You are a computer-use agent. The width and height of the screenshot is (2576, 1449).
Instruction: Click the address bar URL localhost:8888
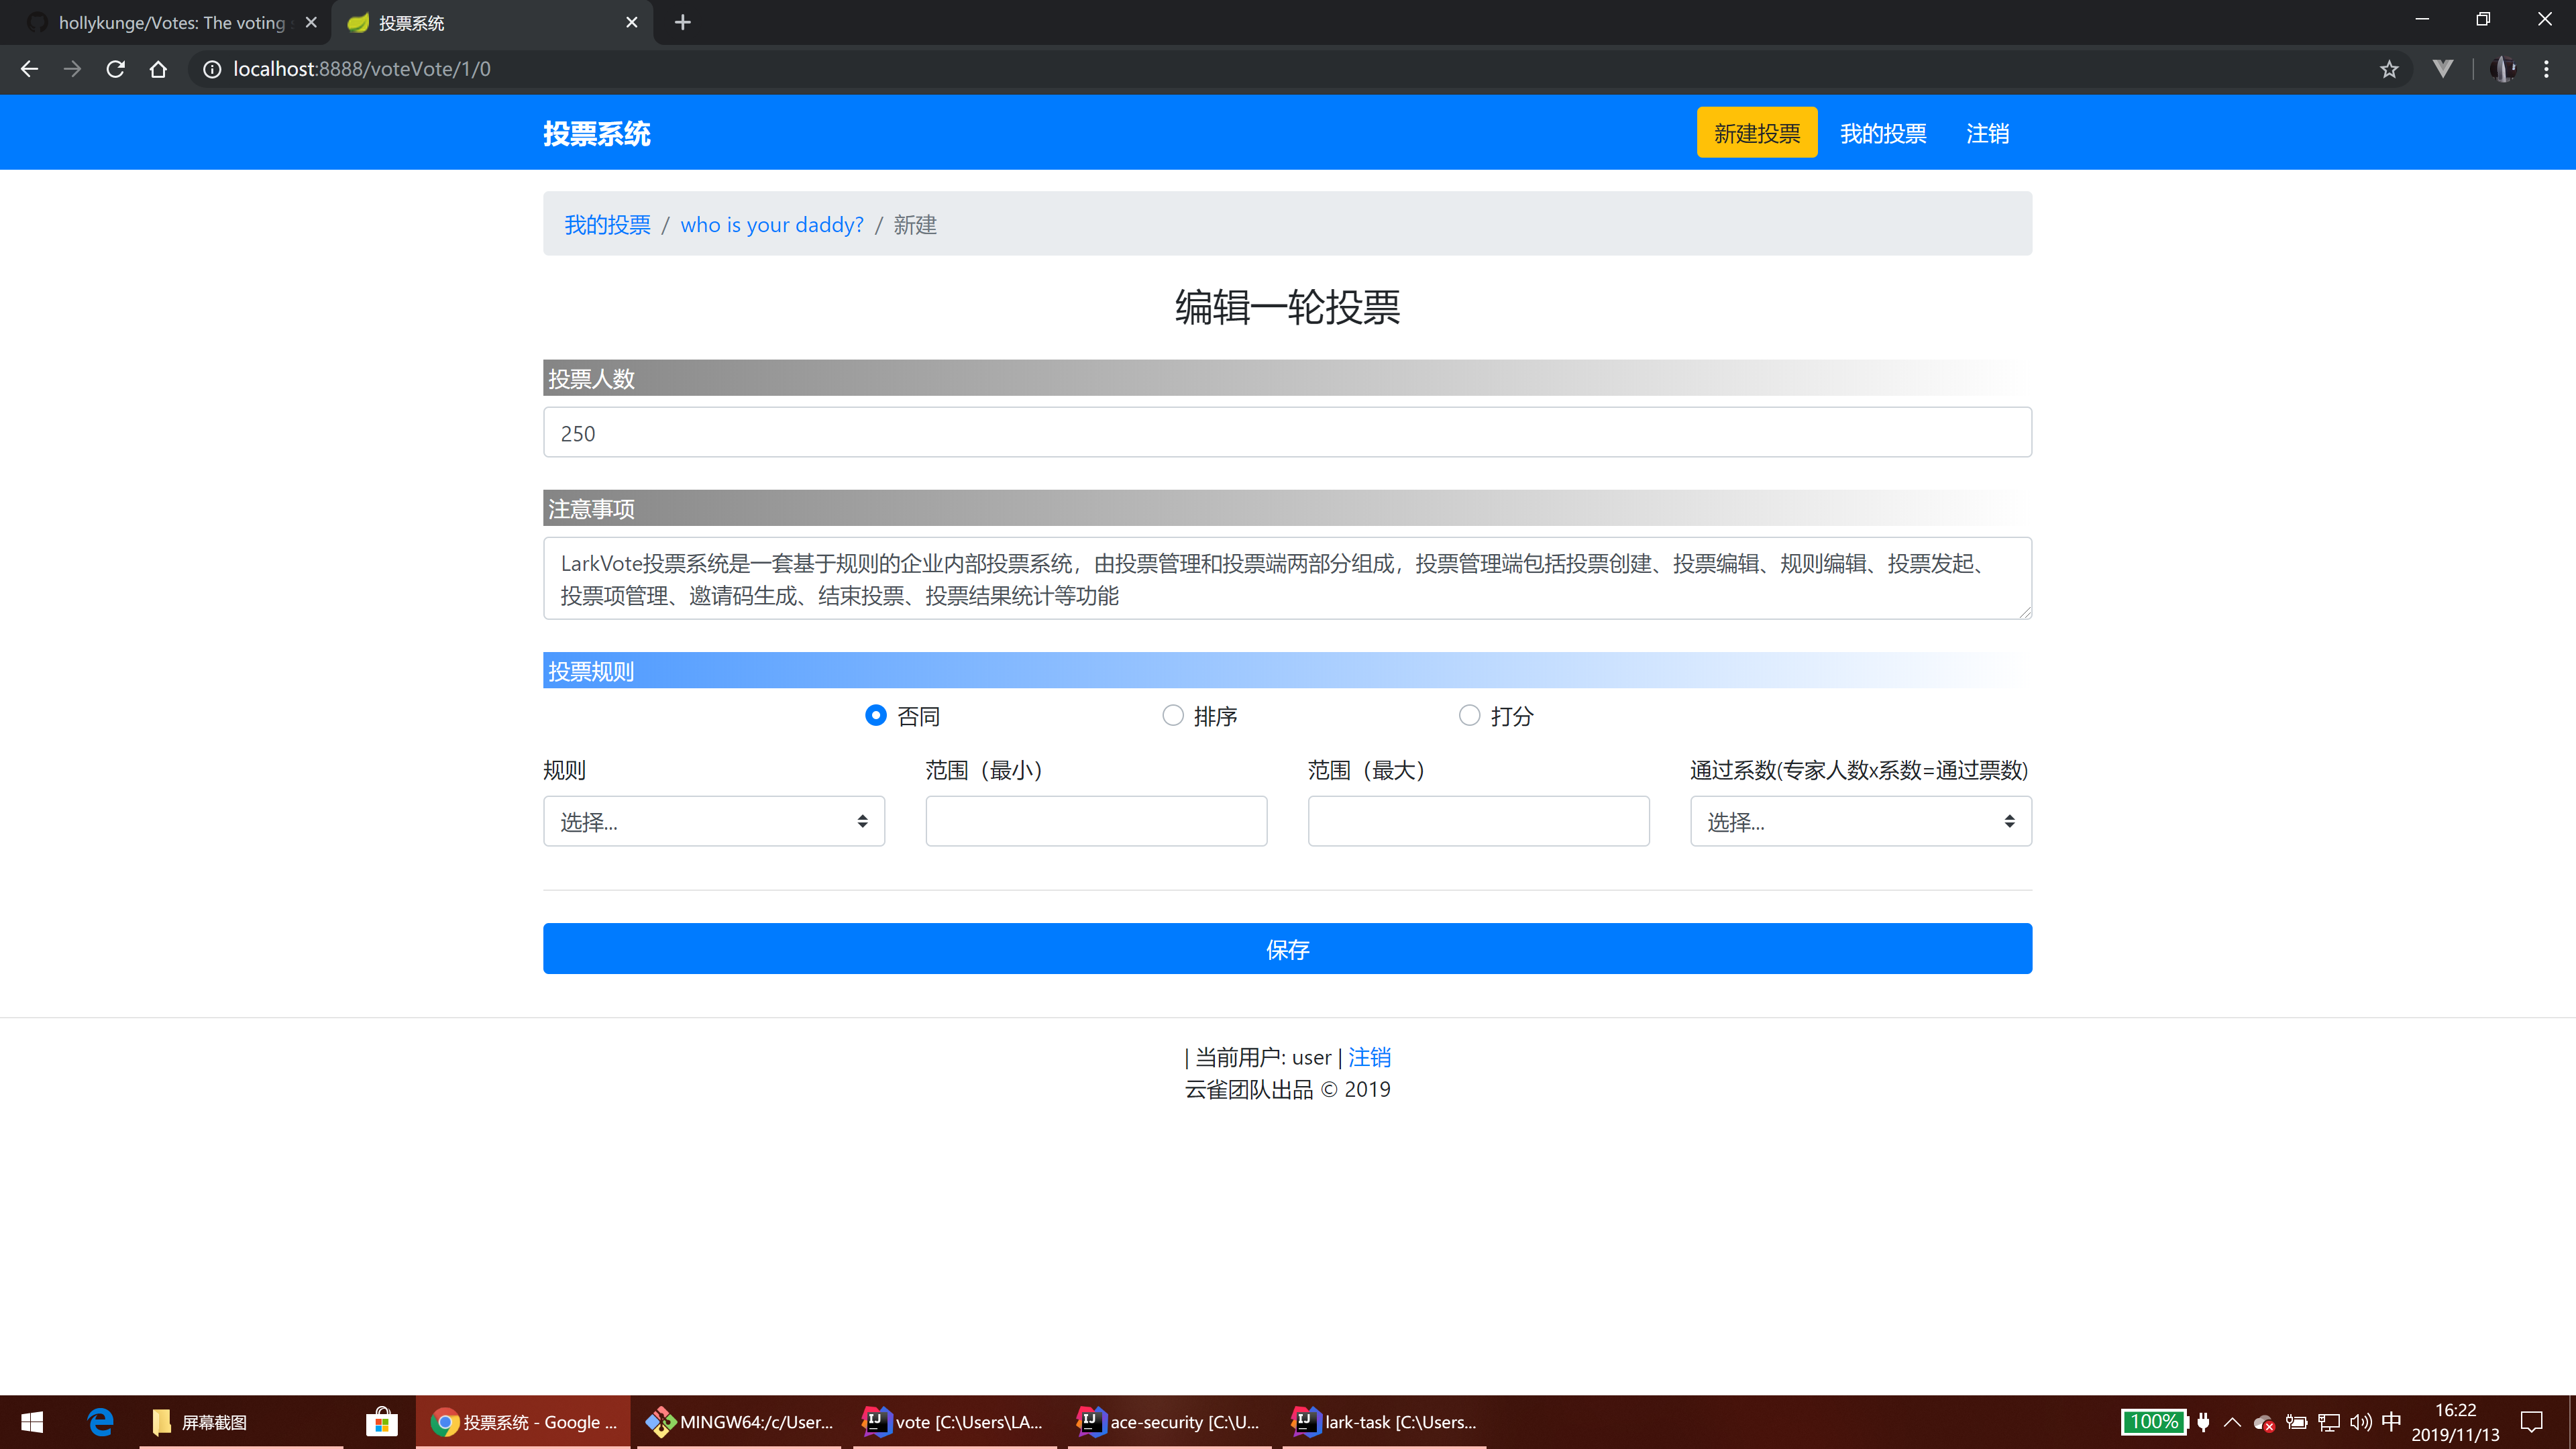point(362,69)
